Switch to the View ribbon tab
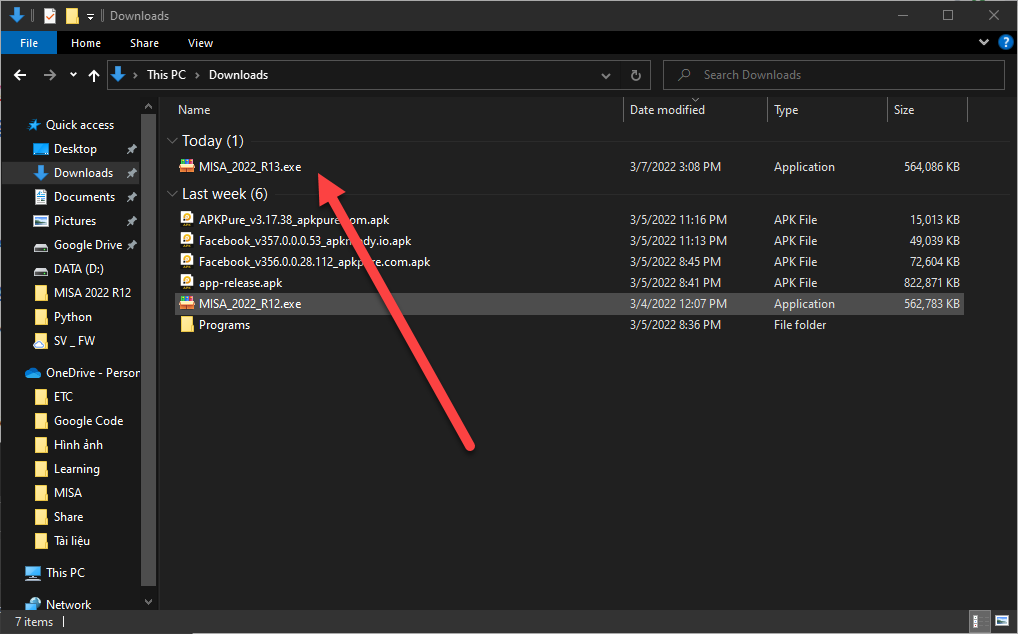Viewport: 1018px width, 634px height. pos(200,43)
